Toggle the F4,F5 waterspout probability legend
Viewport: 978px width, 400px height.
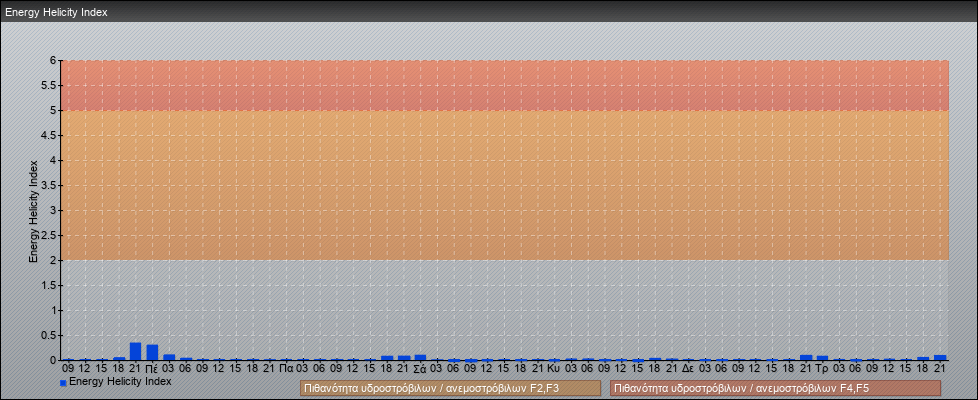tap(775, 388)
